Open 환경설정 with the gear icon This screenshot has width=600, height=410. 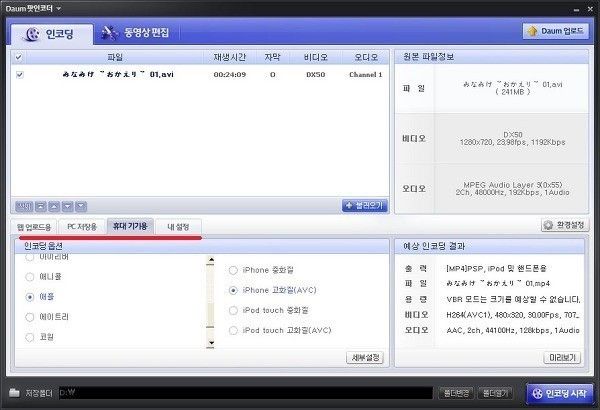565,225
